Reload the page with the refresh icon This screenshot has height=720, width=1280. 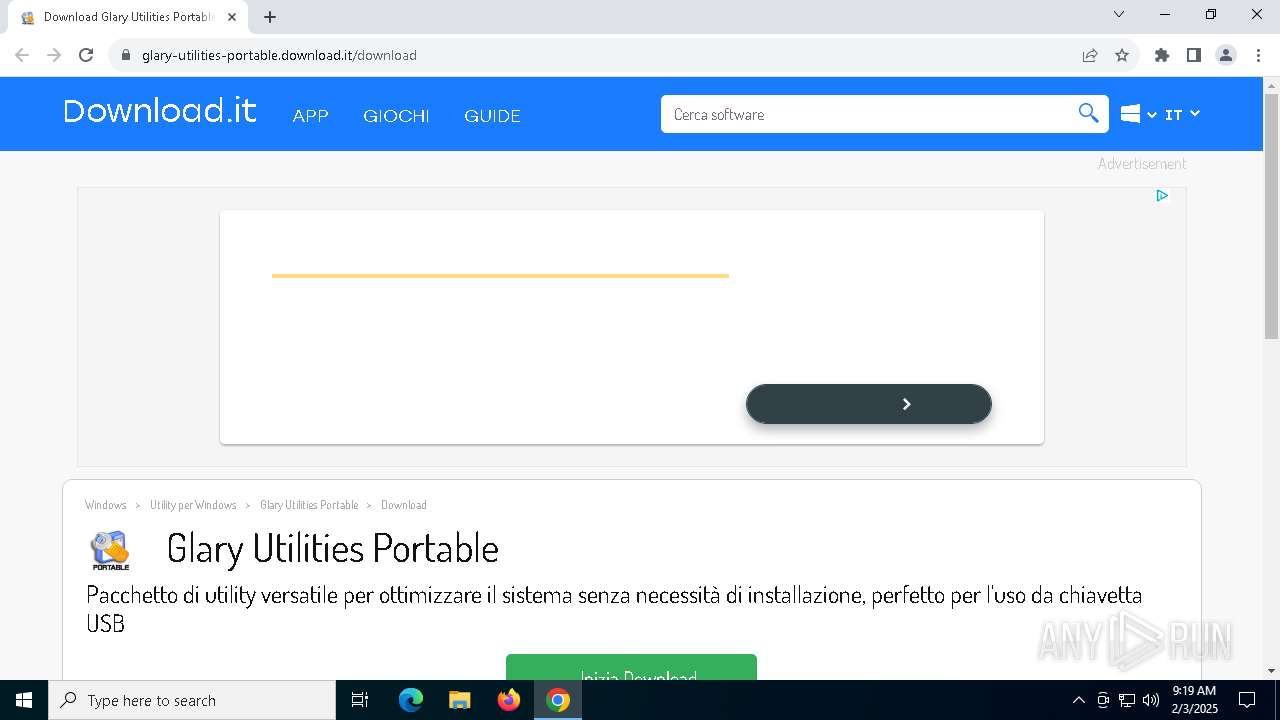86,55
